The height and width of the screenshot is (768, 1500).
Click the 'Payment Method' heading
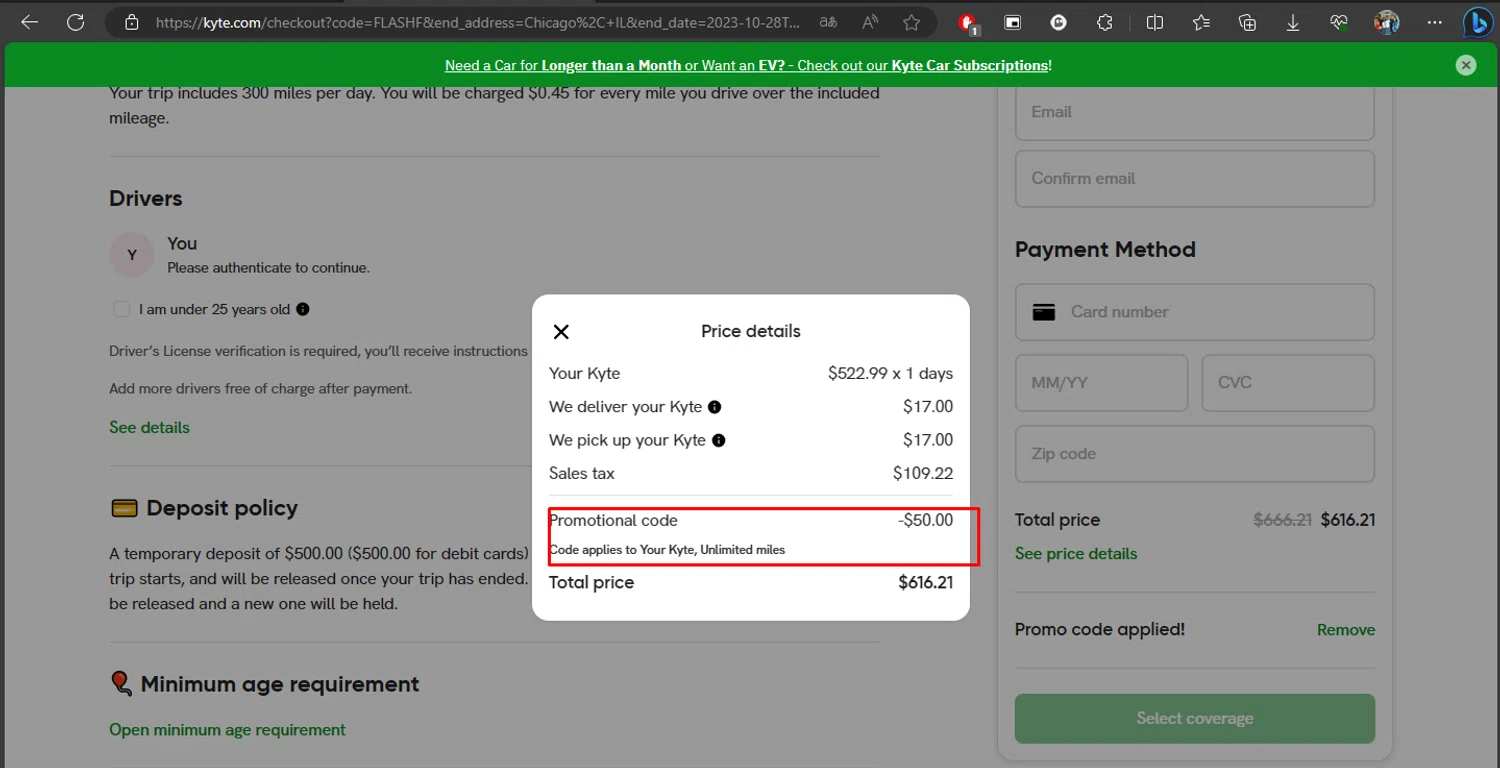point(1105,250)
